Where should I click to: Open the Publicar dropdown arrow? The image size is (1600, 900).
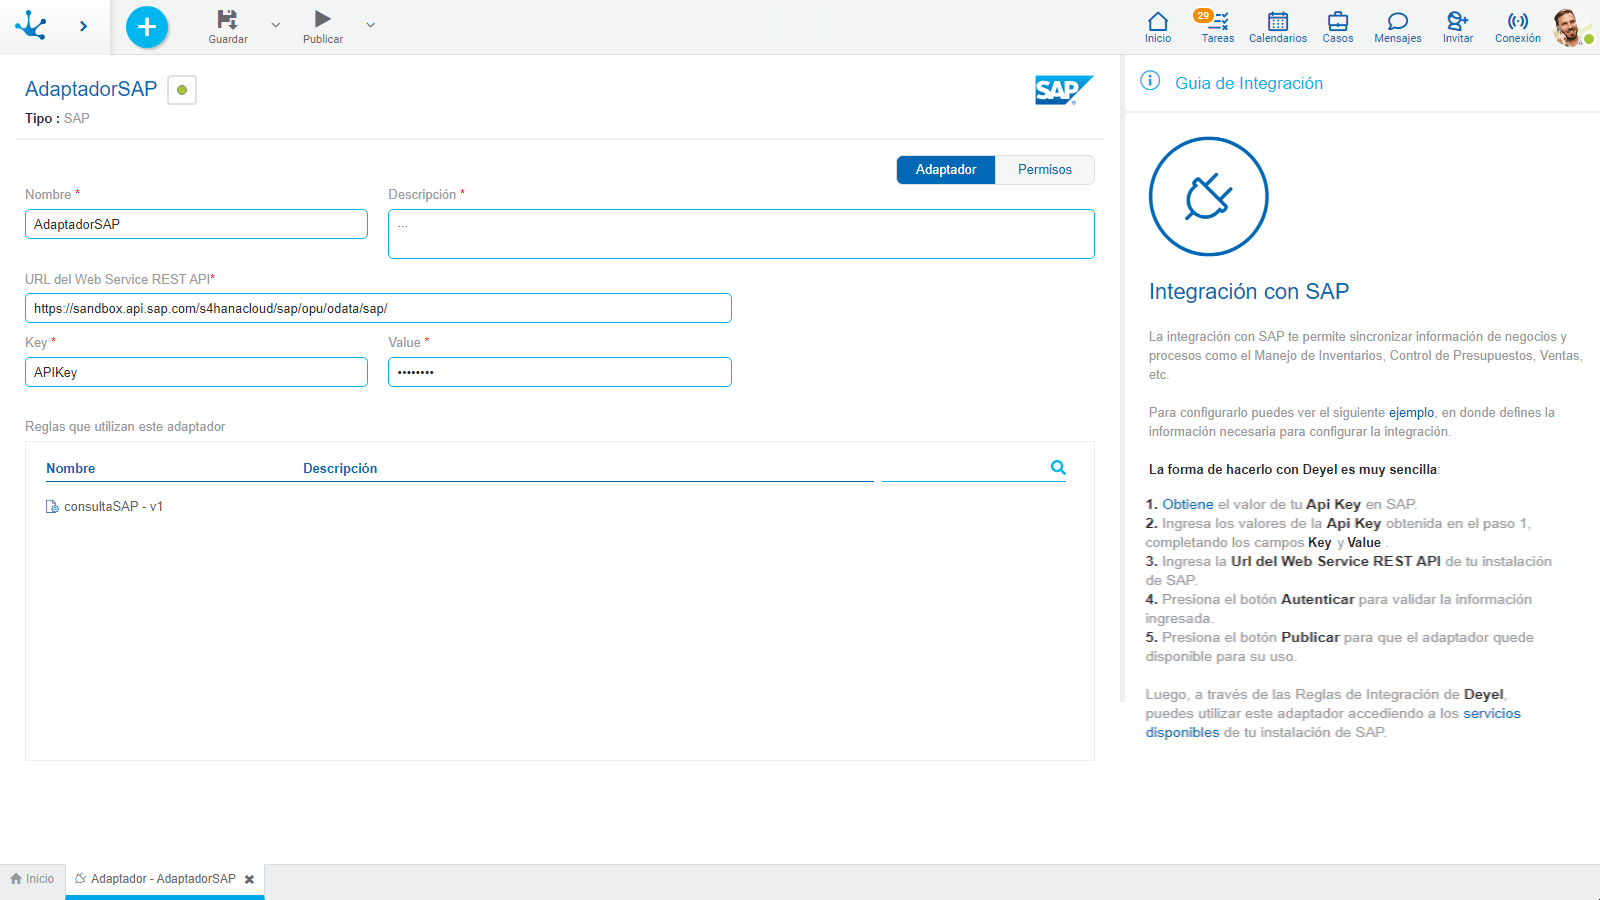click(x=371, y=25)
